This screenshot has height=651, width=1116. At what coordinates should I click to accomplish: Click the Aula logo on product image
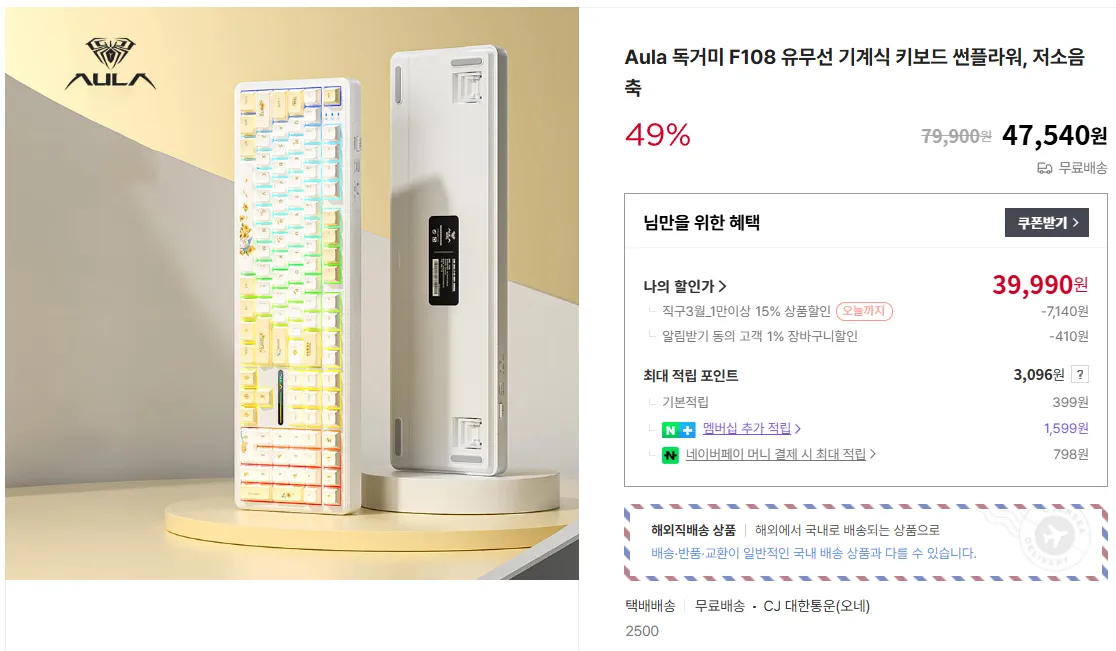point(110,65)
